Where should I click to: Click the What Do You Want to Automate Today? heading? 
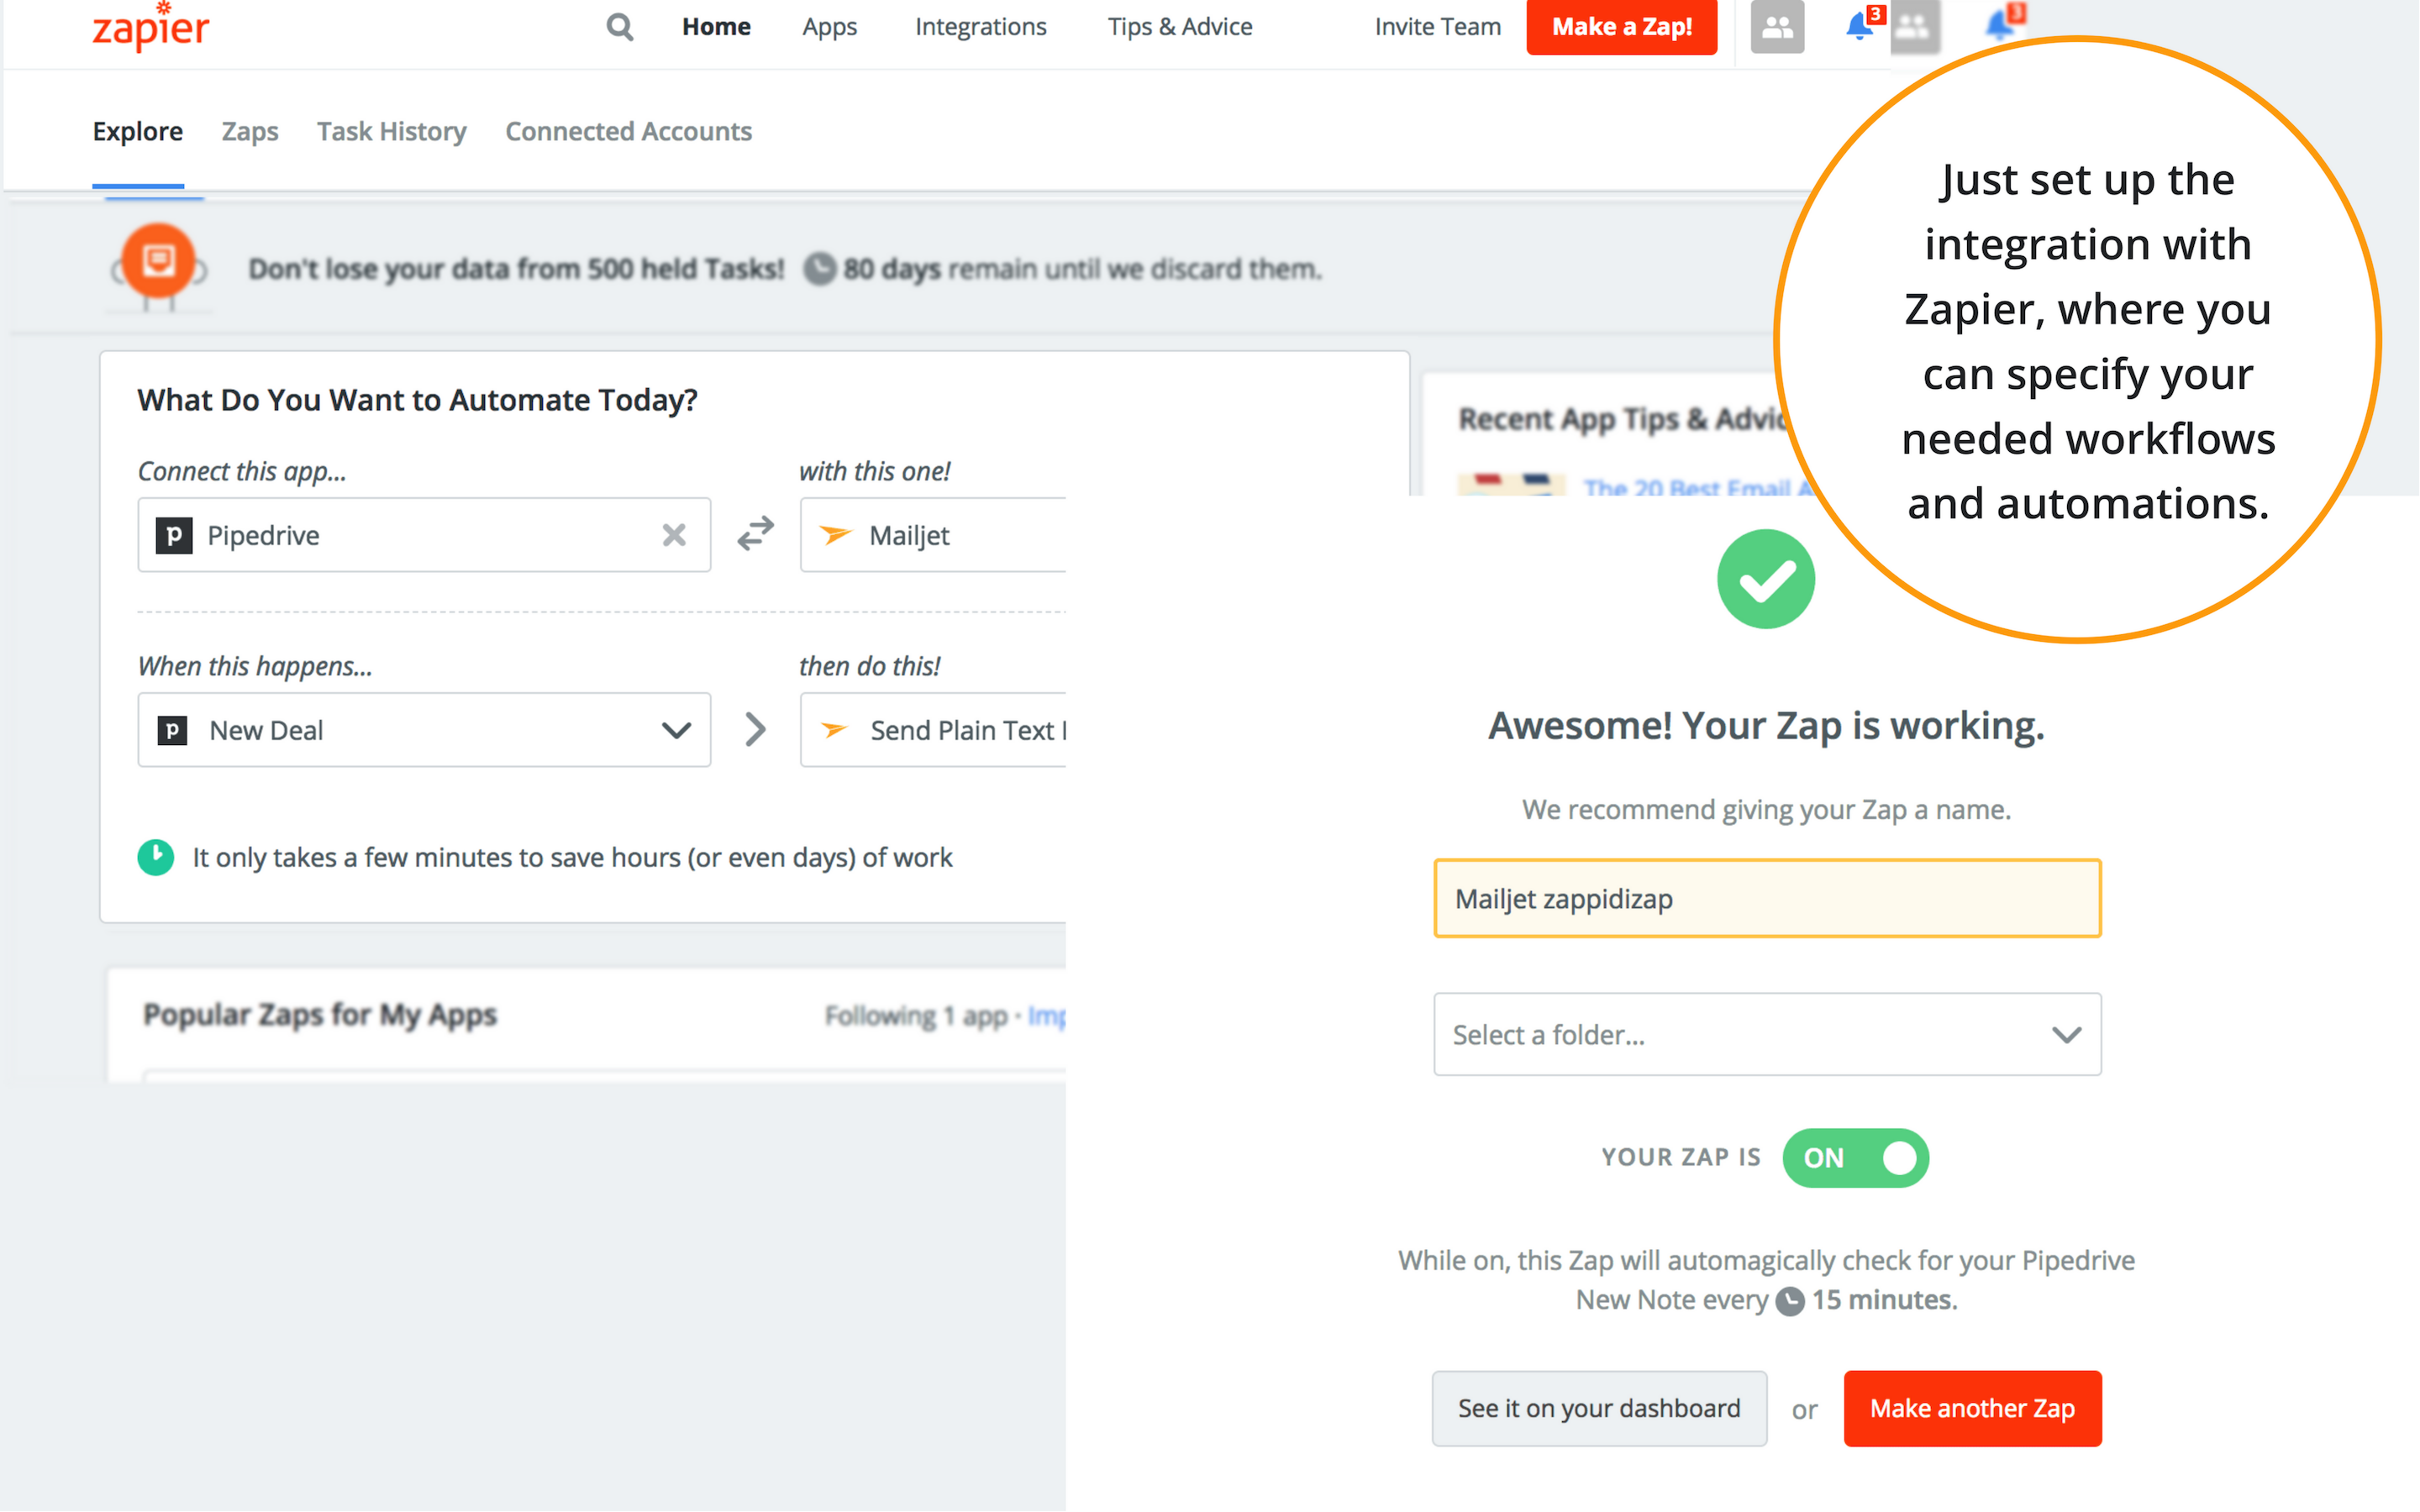[x=417, y=400]
